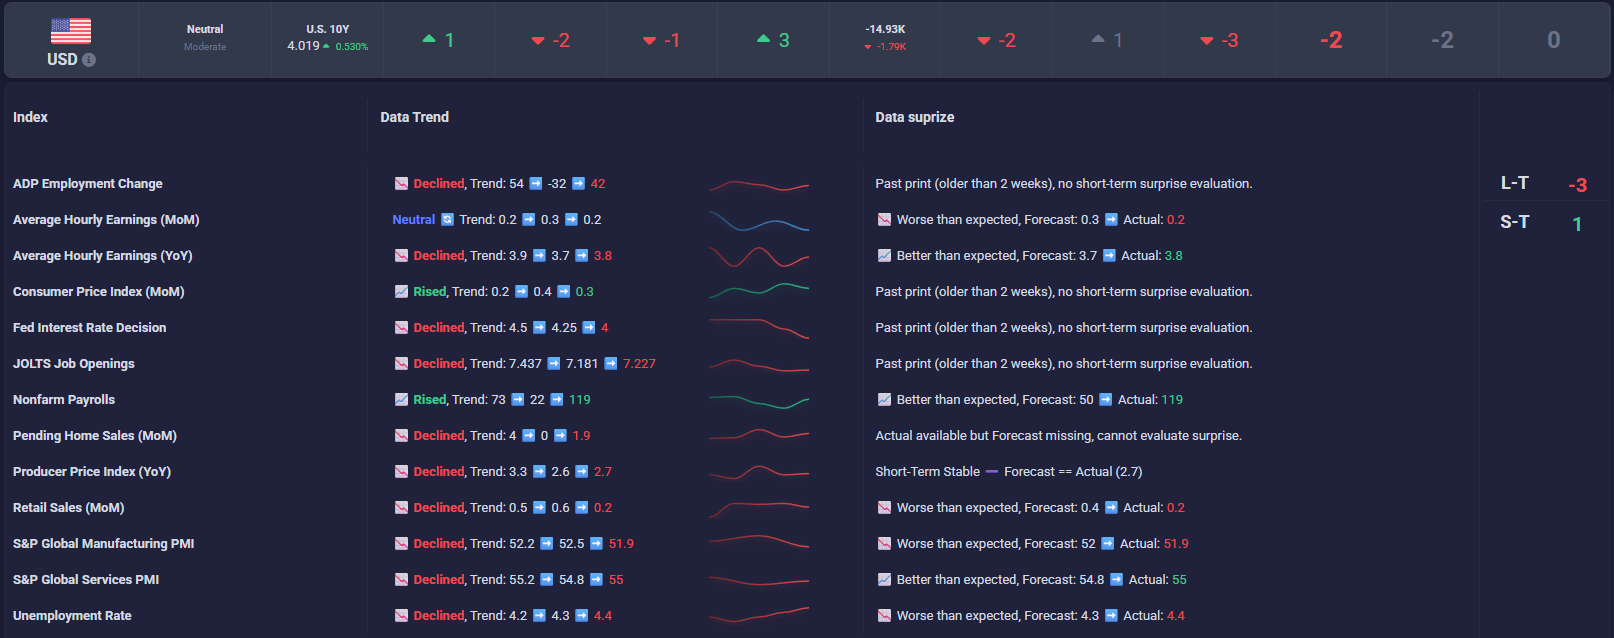Viewport: 1614px width, 638px height.
Task: Click the blue Average Hourly Earnings (MoM) sparkline
Action: (758, 221)
